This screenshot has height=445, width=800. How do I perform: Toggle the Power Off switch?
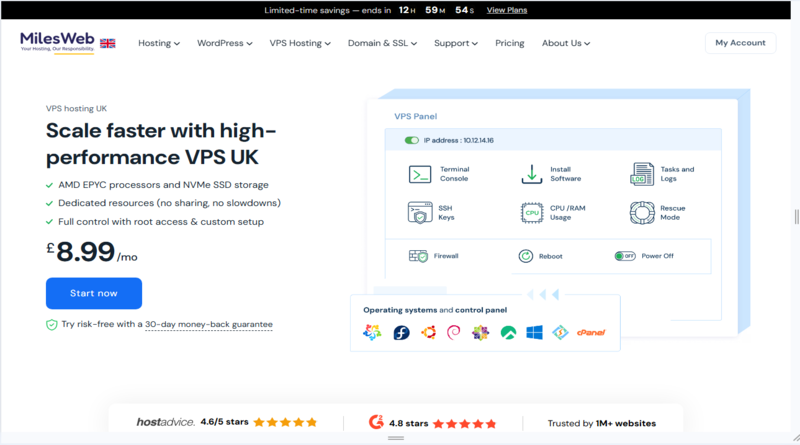tap(625, 256)
